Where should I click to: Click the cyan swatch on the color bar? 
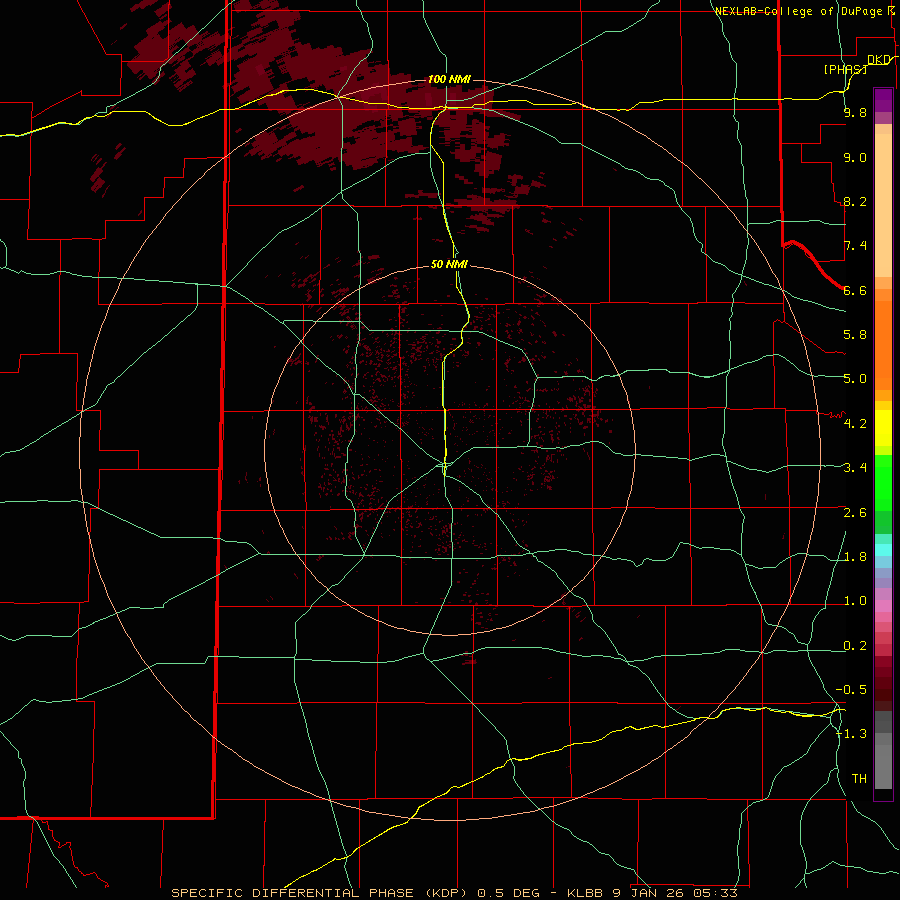pos(883,550)
